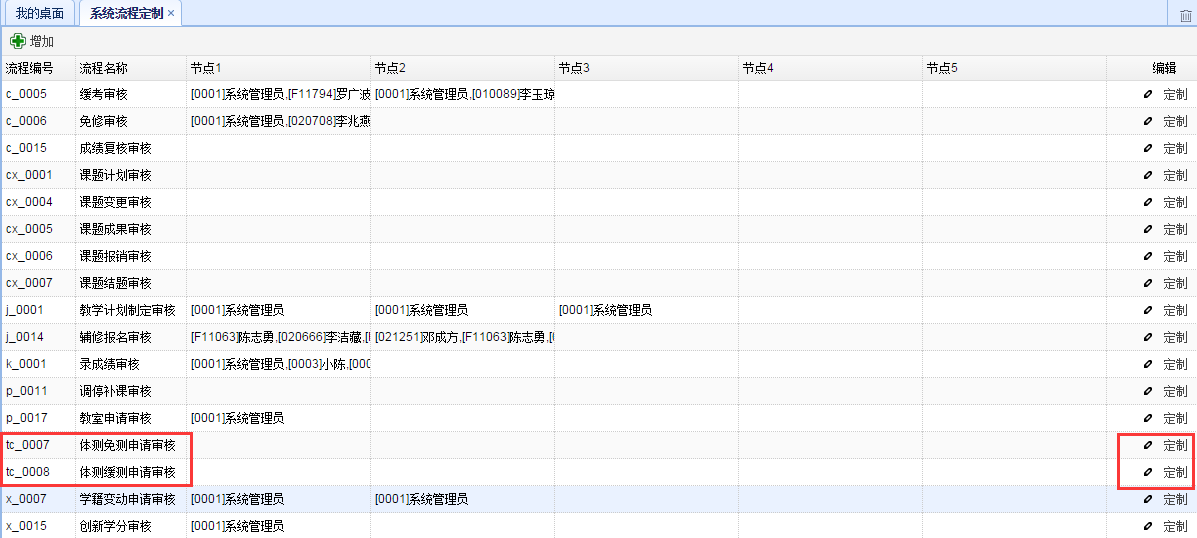Click the edit pencil for 课题计划审核
1197x538 pixels.
point(1148,176)
